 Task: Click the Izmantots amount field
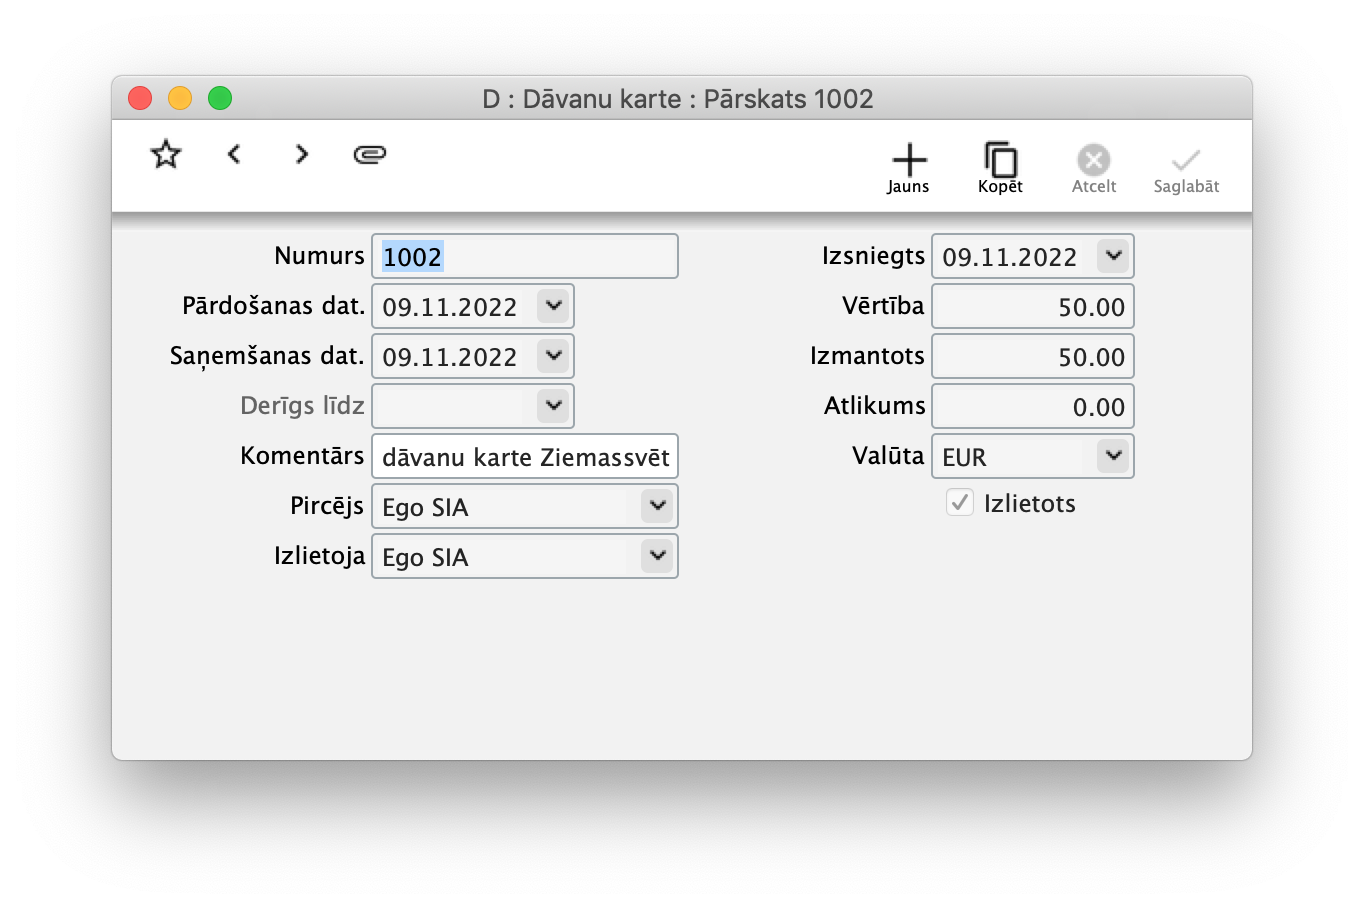pyautogui.click(x=1033, y=356)
